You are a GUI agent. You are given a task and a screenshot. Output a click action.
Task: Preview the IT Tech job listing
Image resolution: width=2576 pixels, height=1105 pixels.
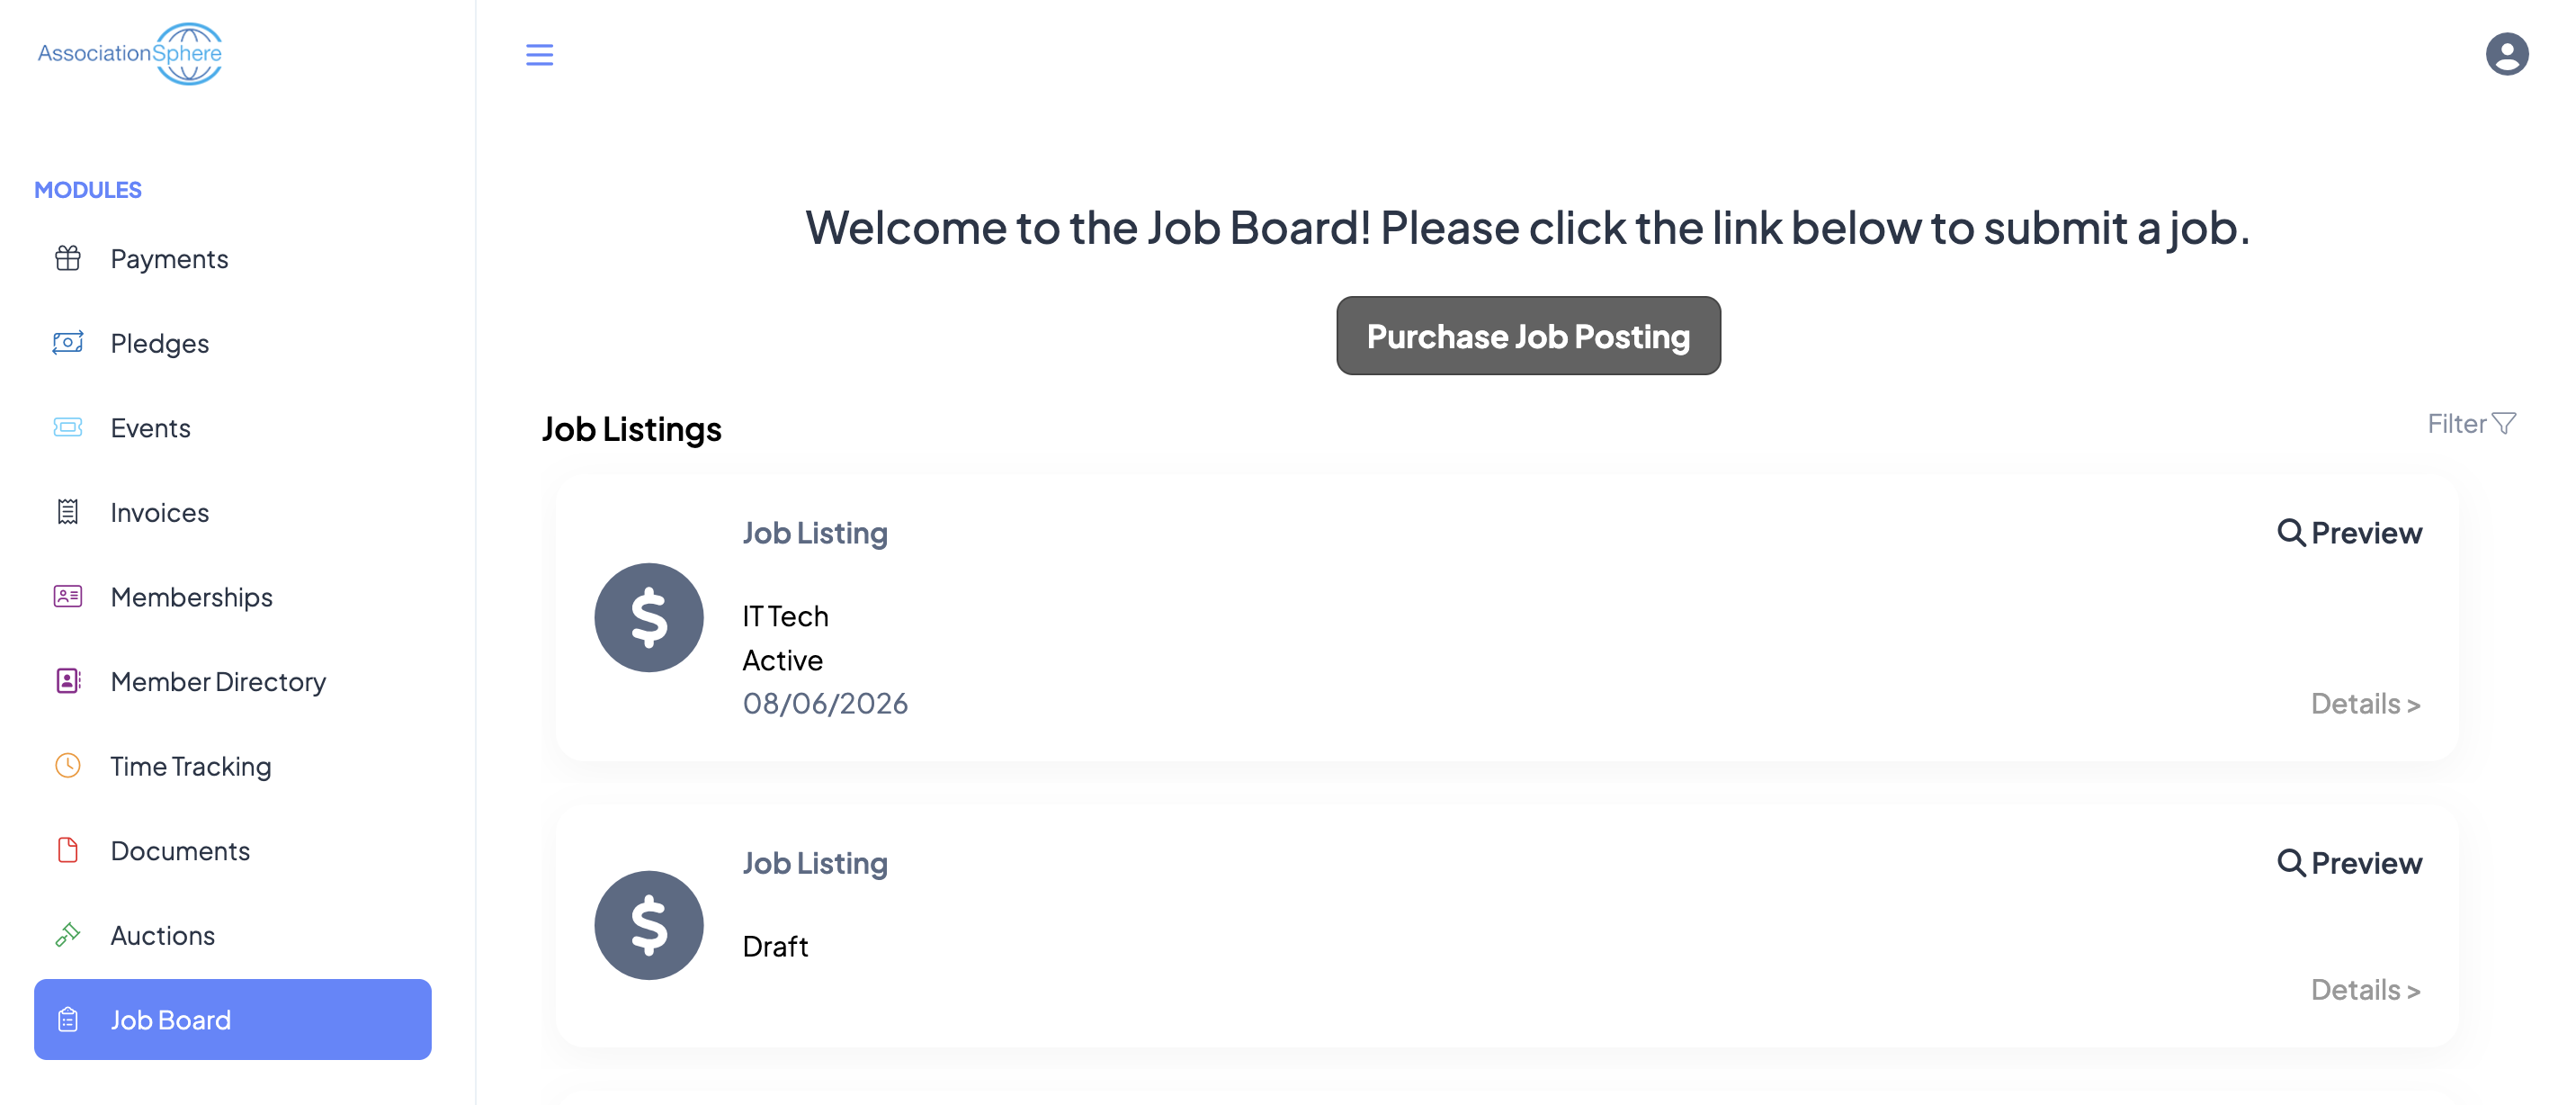(2349, 532)
